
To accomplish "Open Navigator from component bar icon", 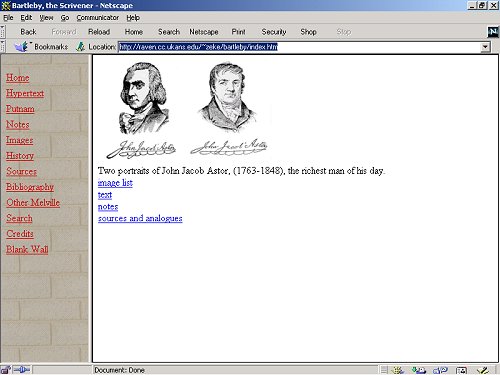I will pyautogui.click(x=398, y=370).
